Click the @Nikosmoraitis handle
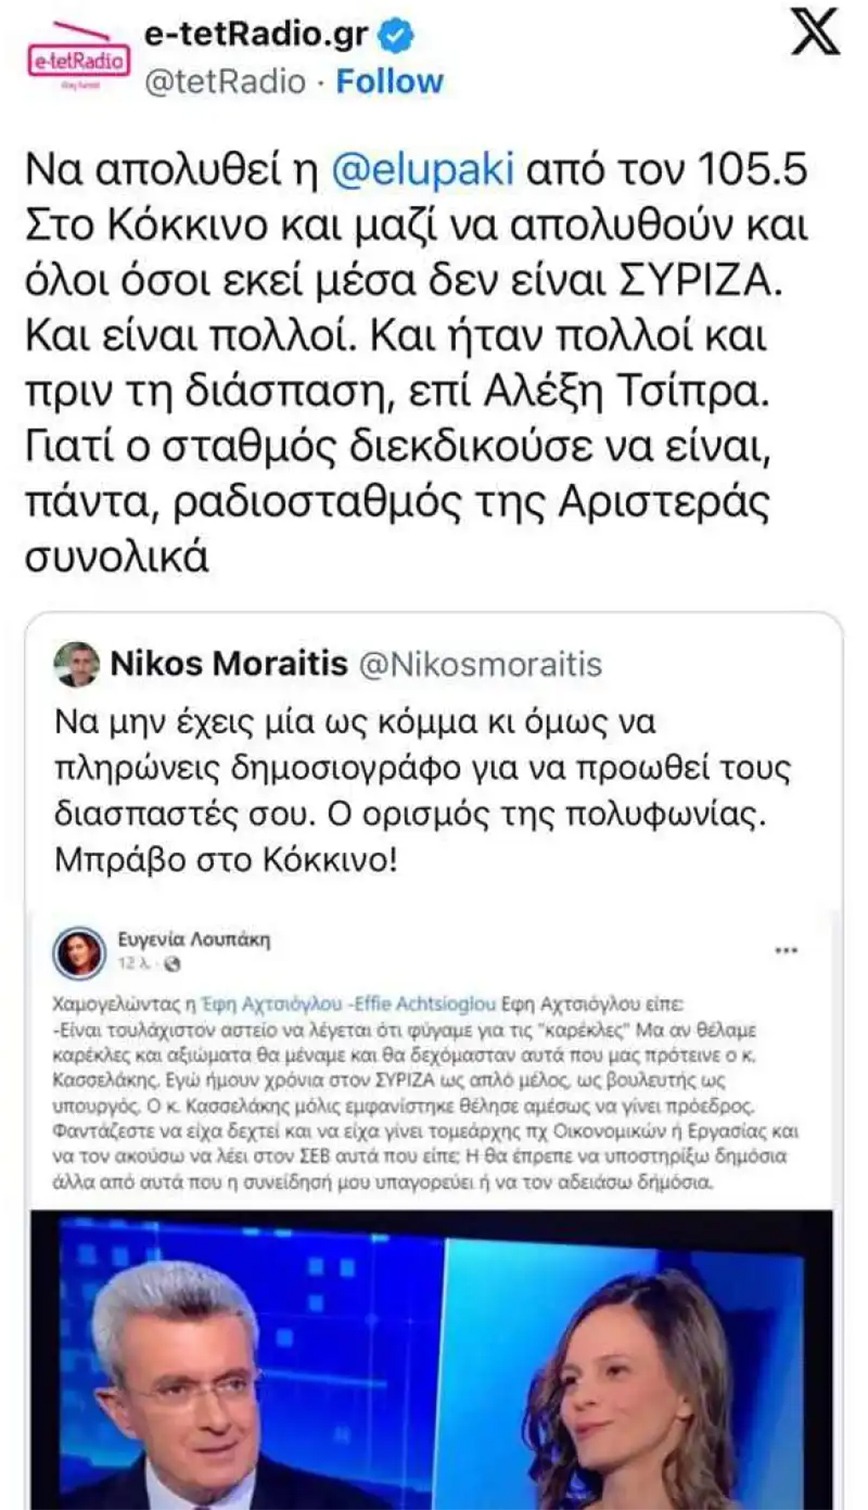The width and height of the screenshot is (868, 1510). [x=480, y=664]
